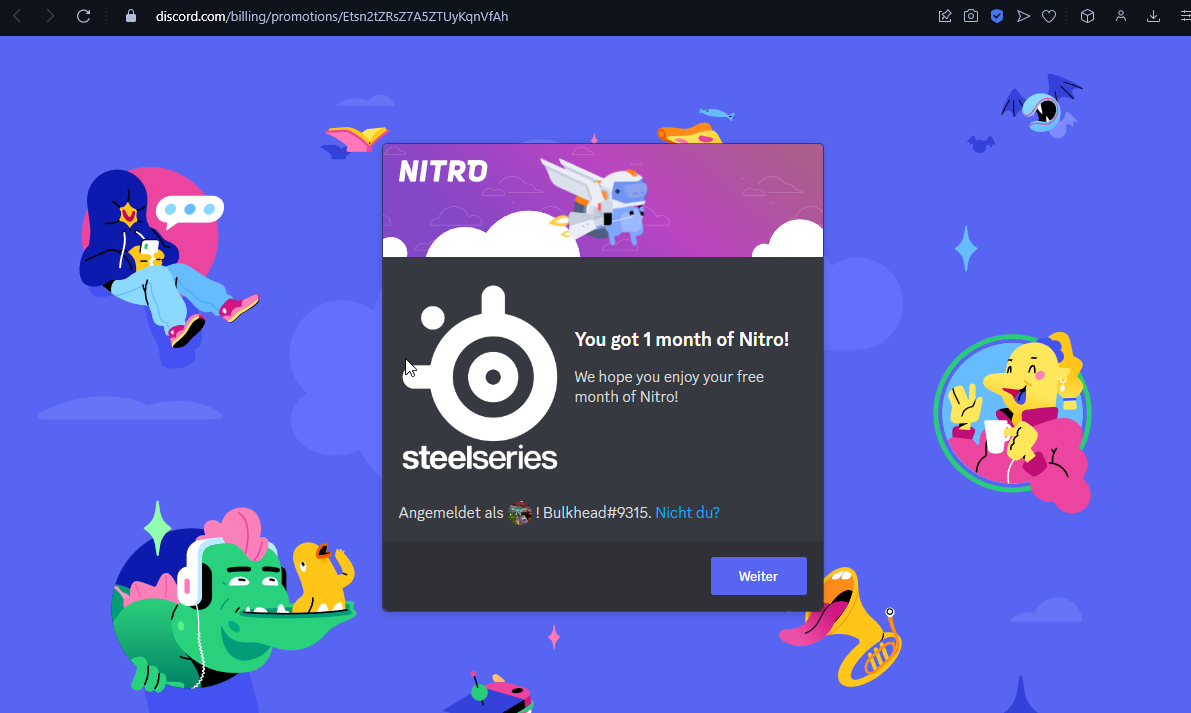This screenshot has width=1191, height=713.
Task: Click the 'Nicht du?' link
Action: tap(687, 512)
